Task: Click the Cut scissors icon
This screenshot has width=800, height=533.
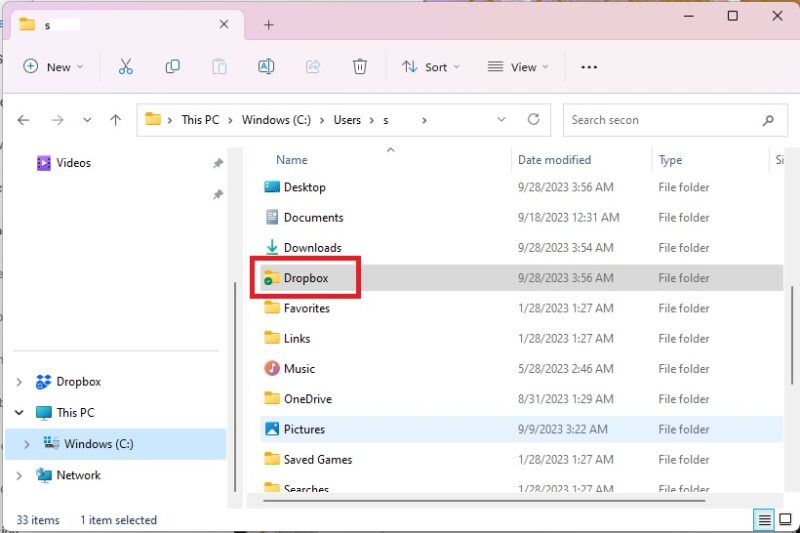Action: [x=126, y=67]
